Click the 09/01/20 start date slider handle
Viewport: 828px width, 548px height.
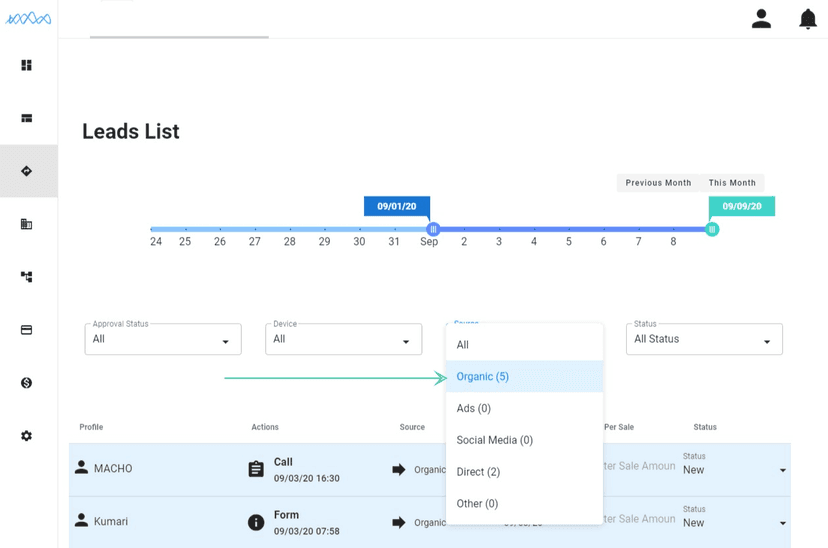coord(433,229)
